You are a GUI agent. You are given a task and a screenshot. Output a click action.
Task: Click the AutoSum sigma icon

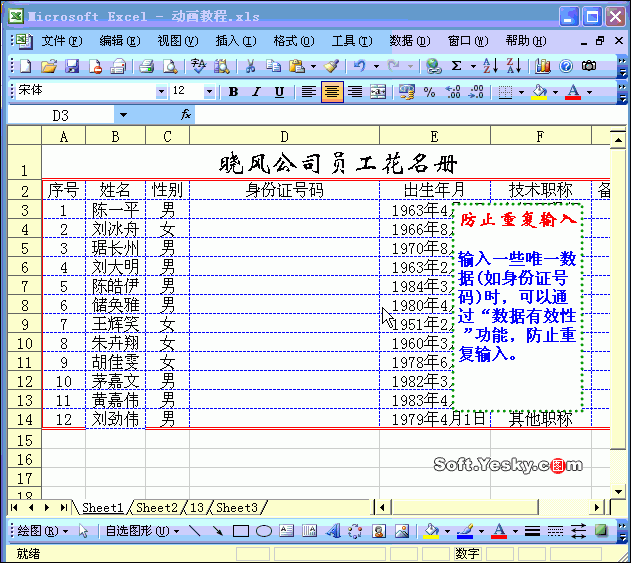pos(457,66)
